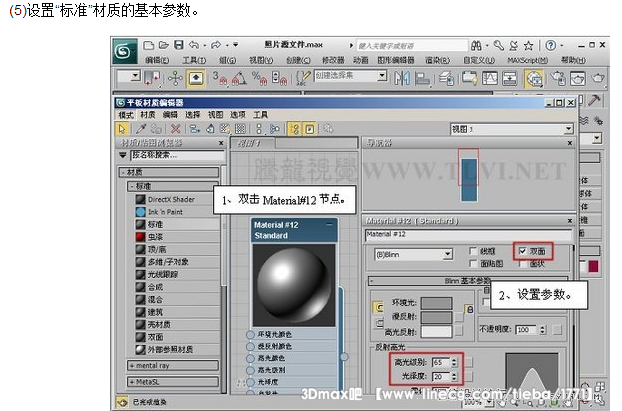Redo action in title bar
This screenshot has height=411, width=622.
pos(216,45)
